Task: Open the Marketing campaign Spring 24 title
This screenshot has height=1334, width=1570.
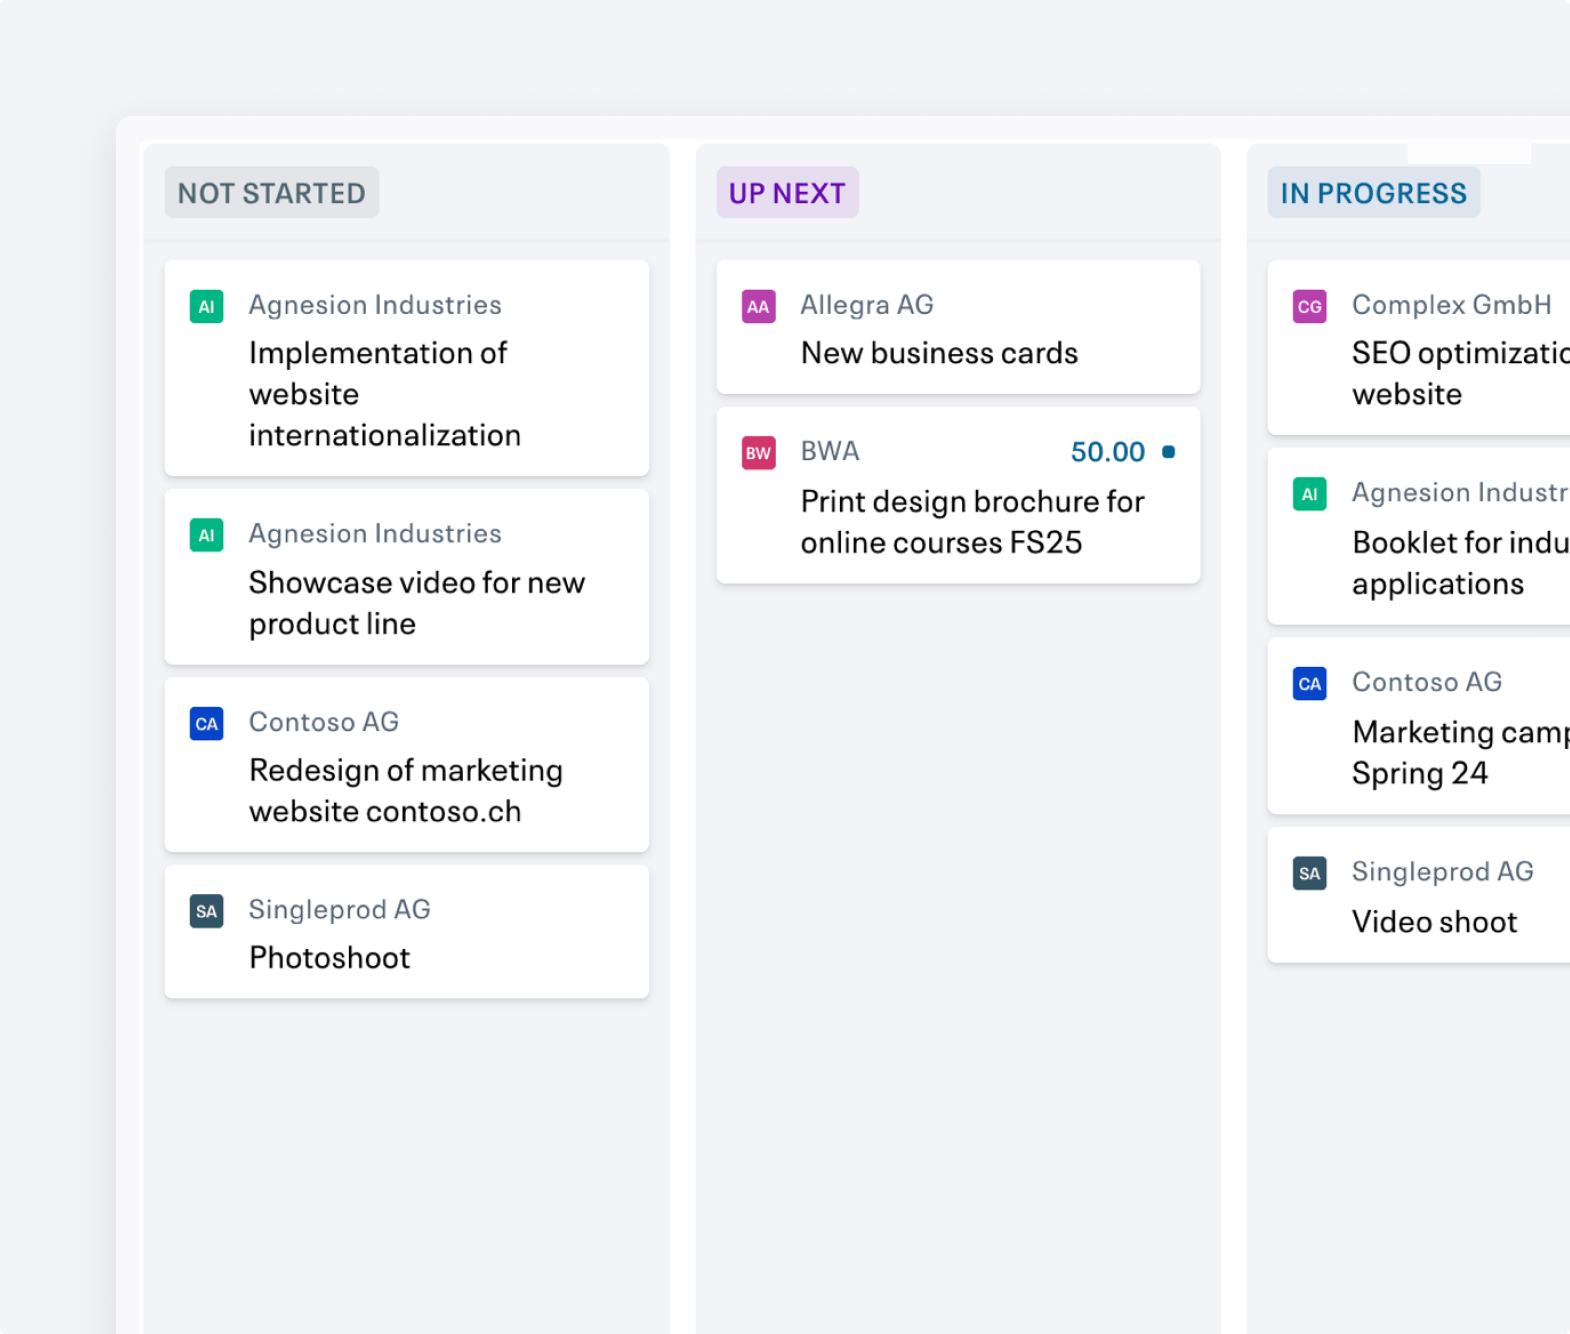Action: (1460, 753)
